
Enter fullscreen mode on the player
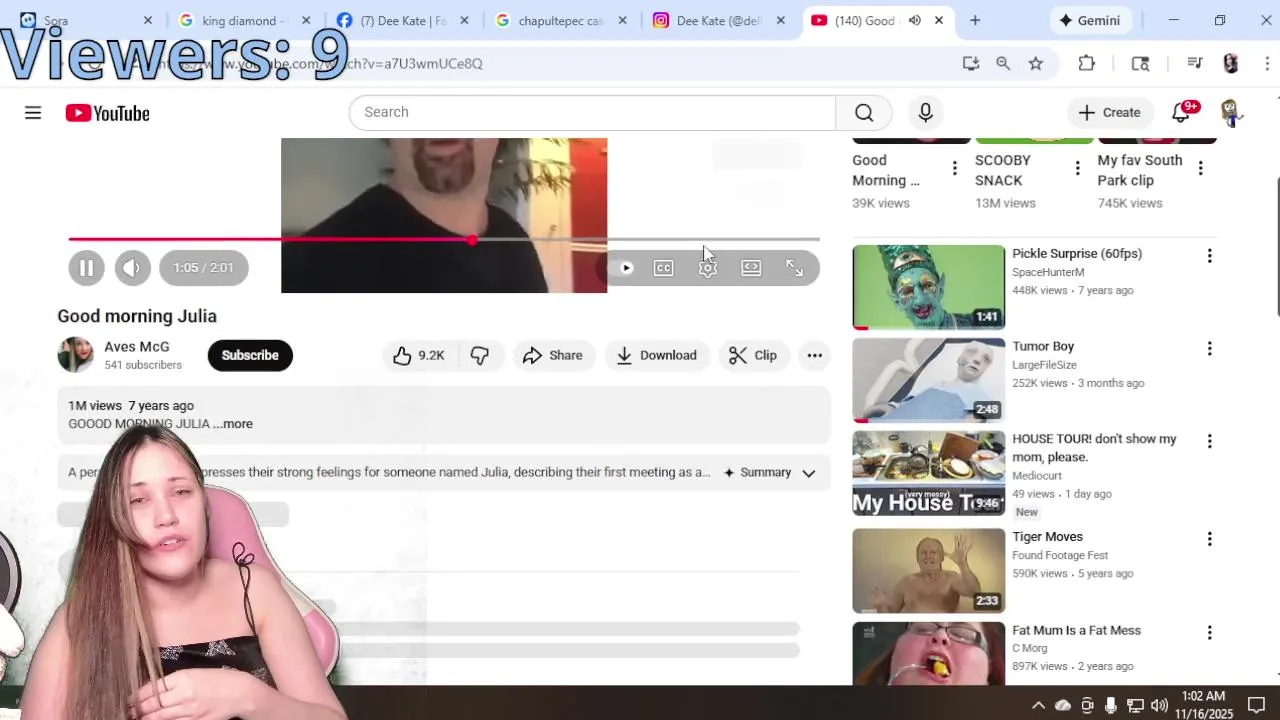tap(794, 268)
